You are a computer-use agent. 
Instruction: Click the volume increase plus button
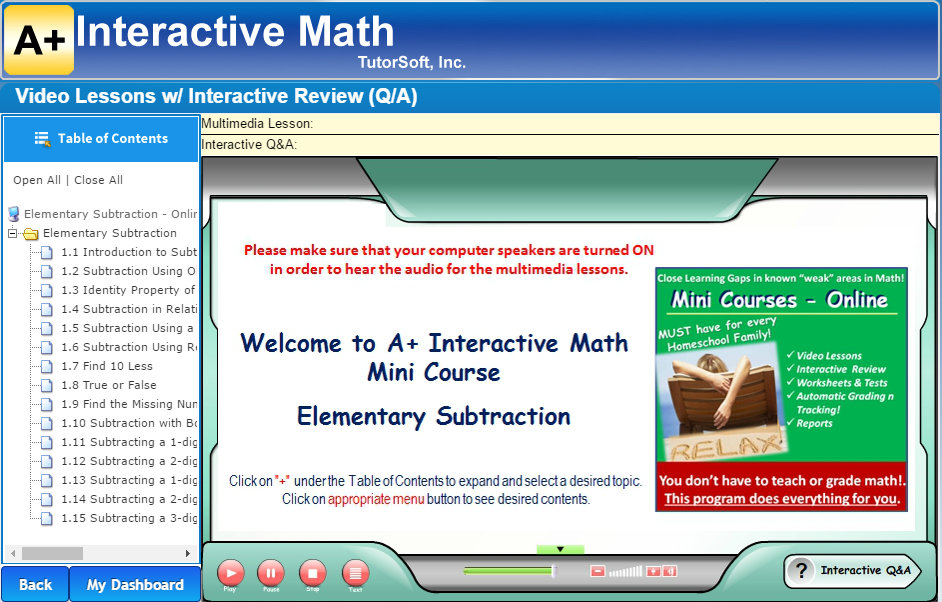click(x=653, y=571)
